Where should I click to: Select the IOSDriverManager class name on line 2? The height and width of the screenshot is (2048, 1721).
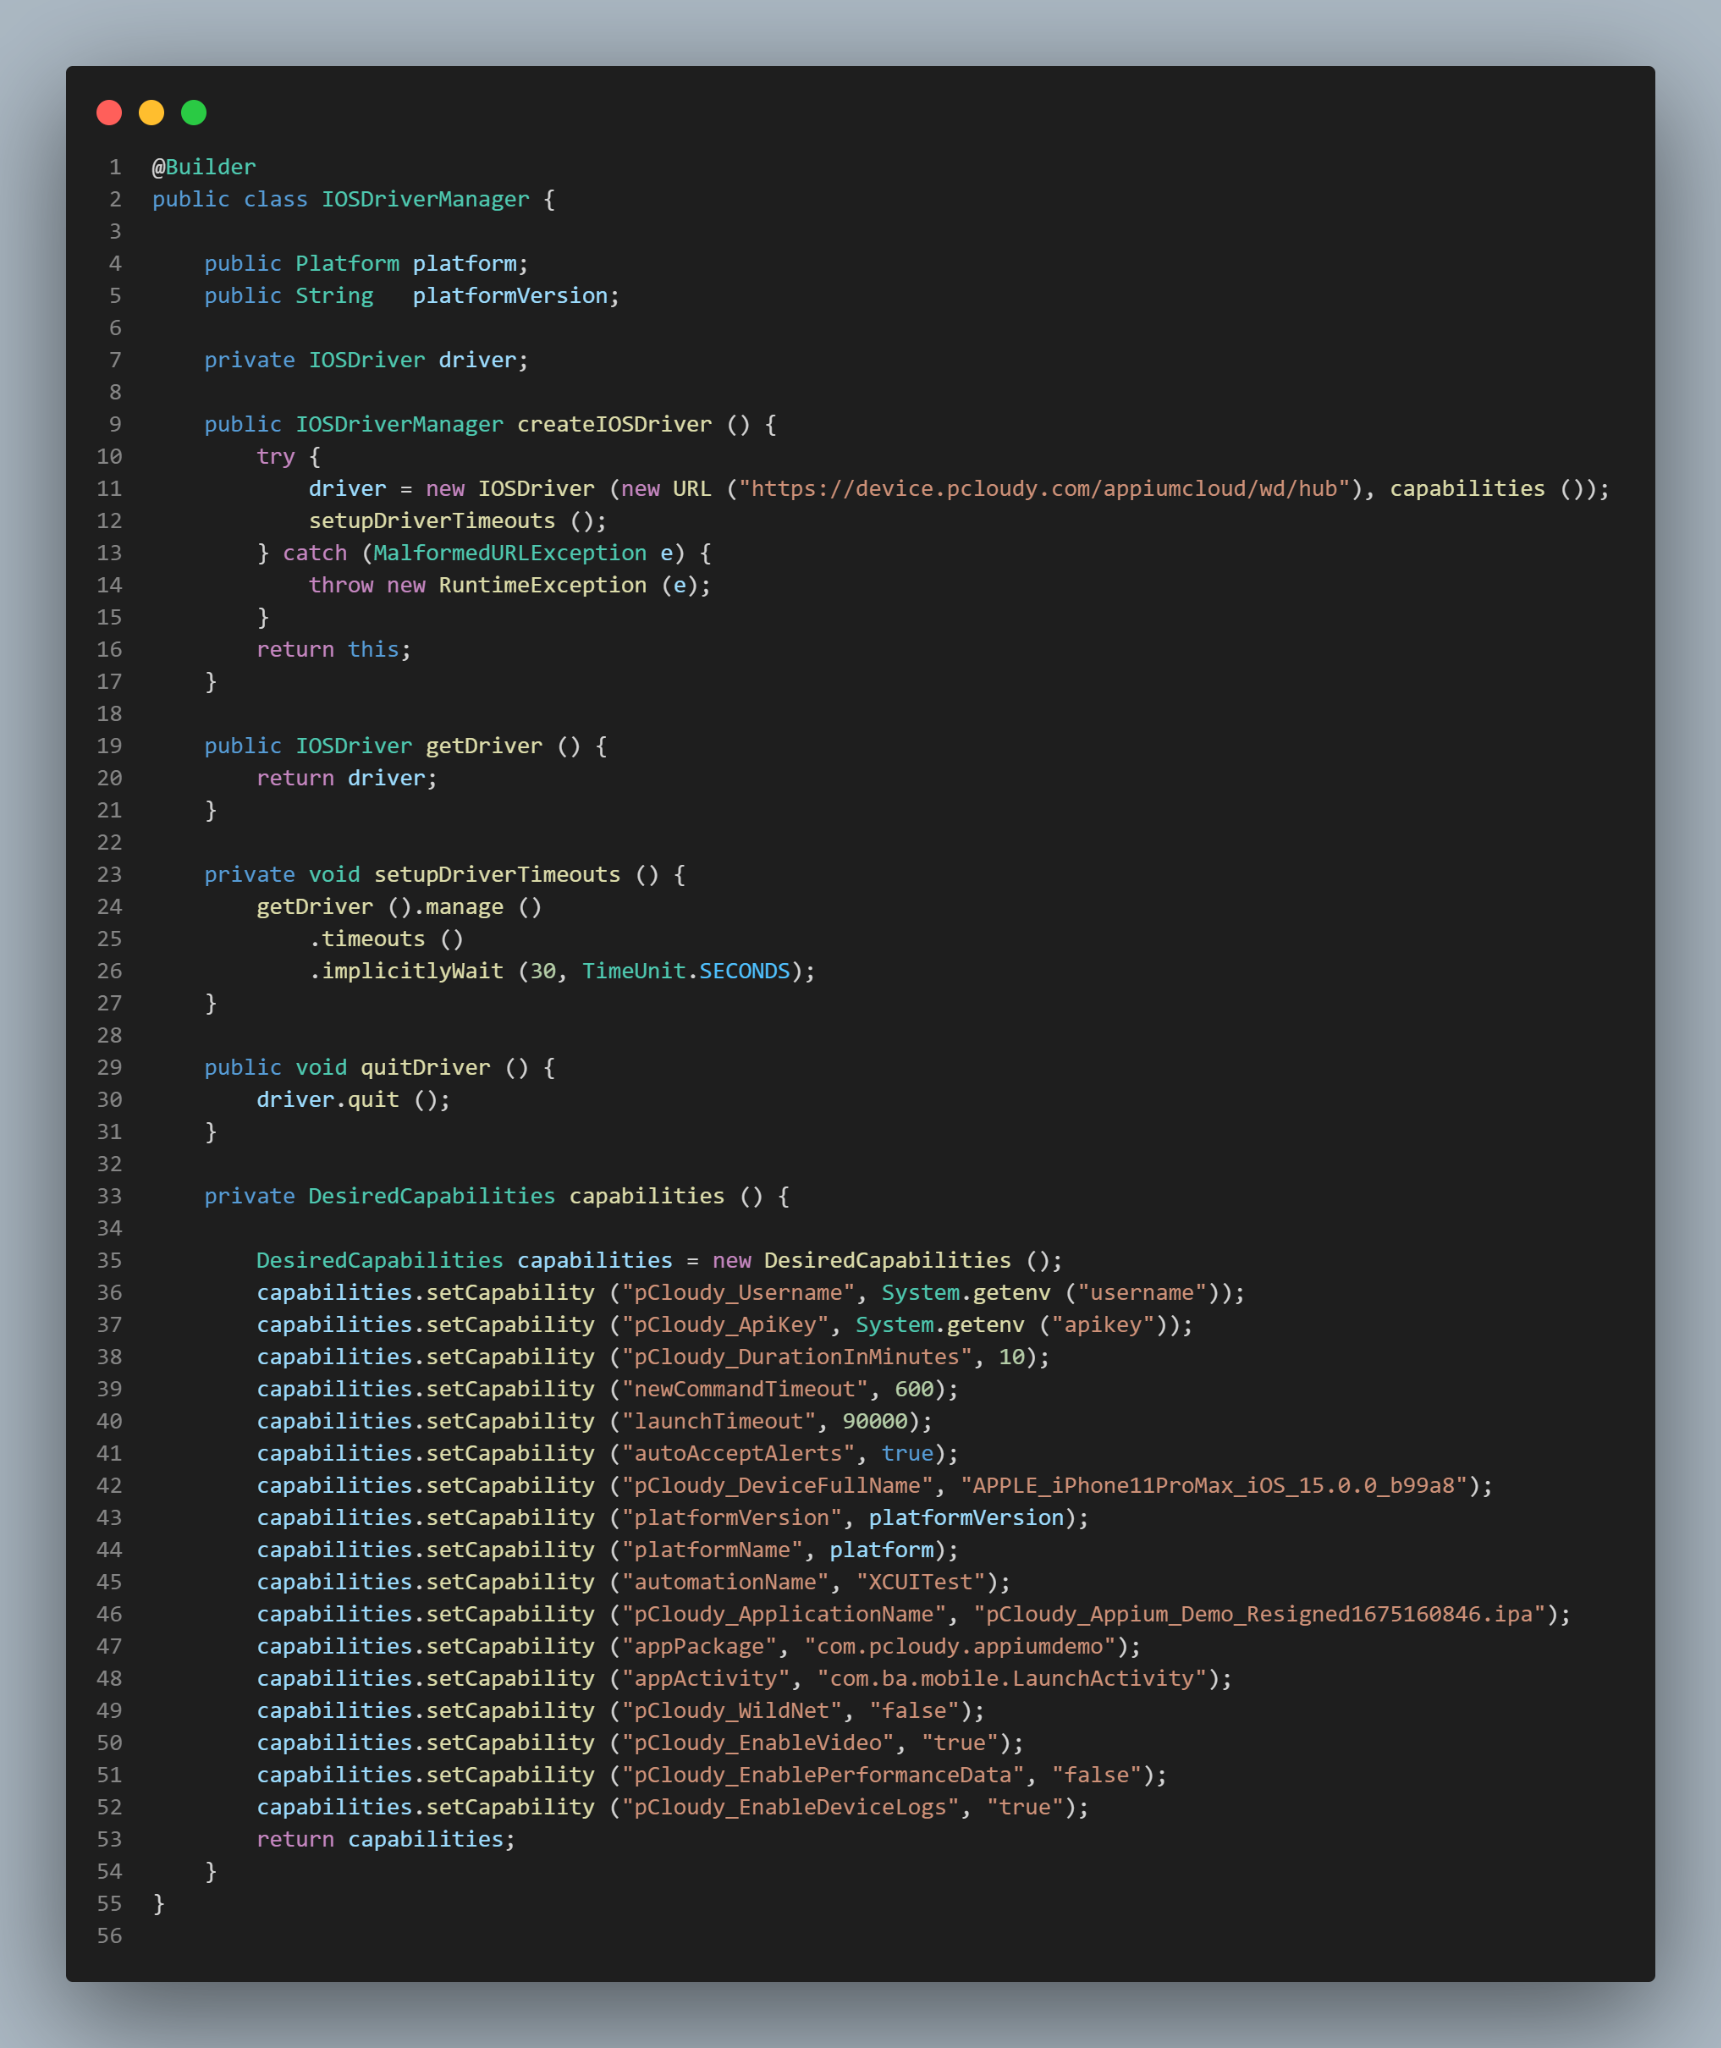(426, 199)
